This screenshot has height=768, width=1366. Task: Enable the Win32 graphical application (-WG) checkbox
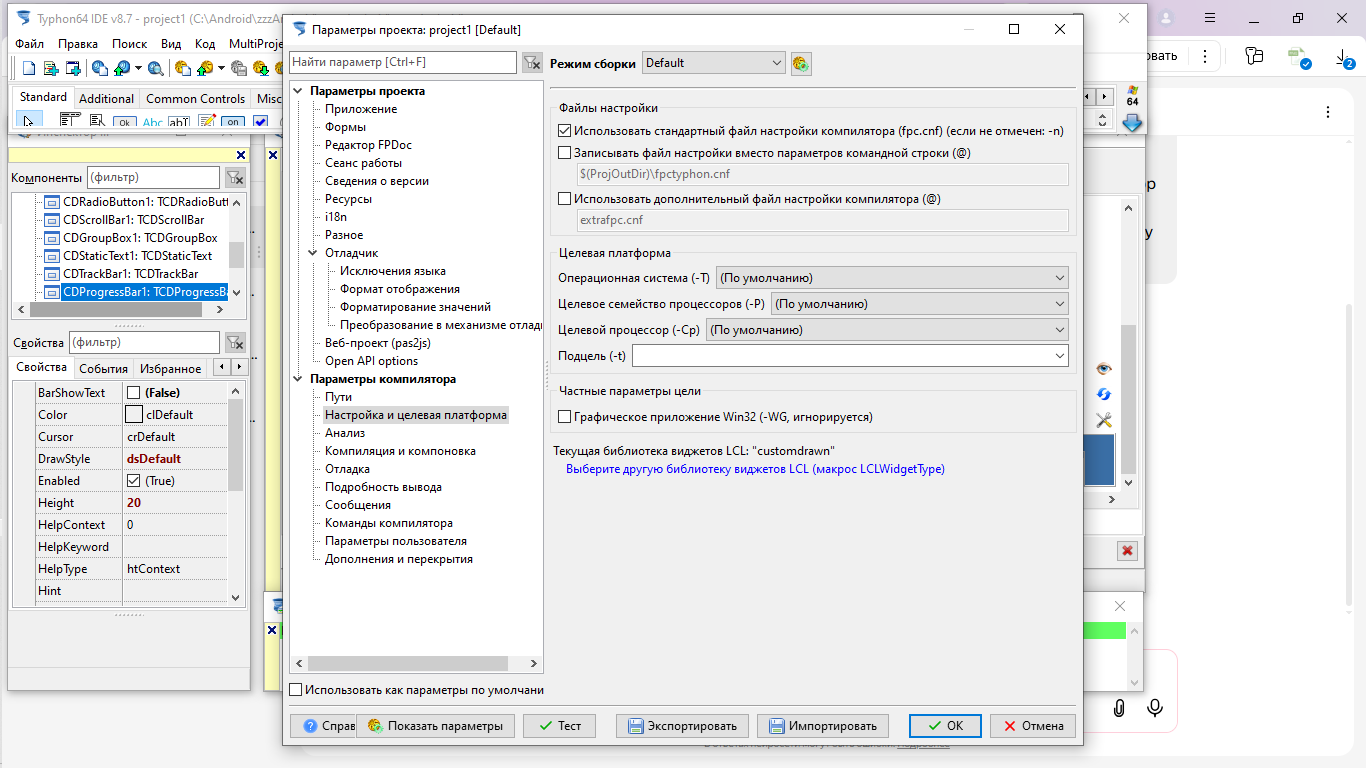(x=565, y=417)
